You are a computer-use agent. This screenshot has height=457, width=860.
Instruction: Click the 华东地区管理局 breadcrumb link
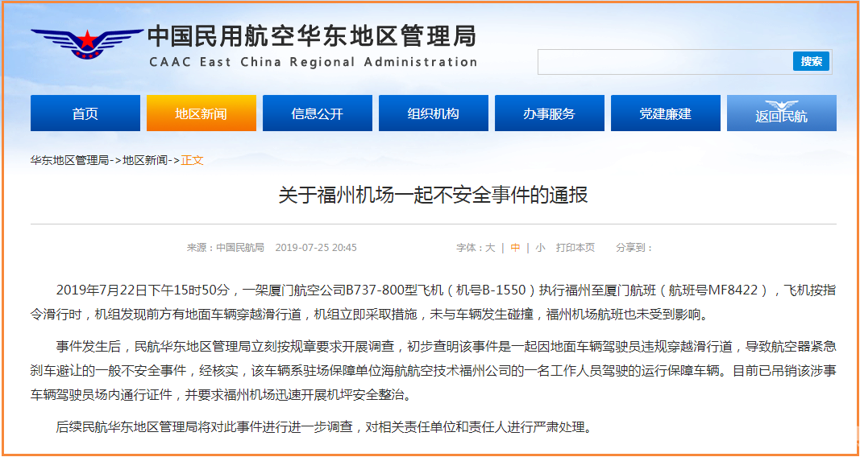tap(69, 161)
